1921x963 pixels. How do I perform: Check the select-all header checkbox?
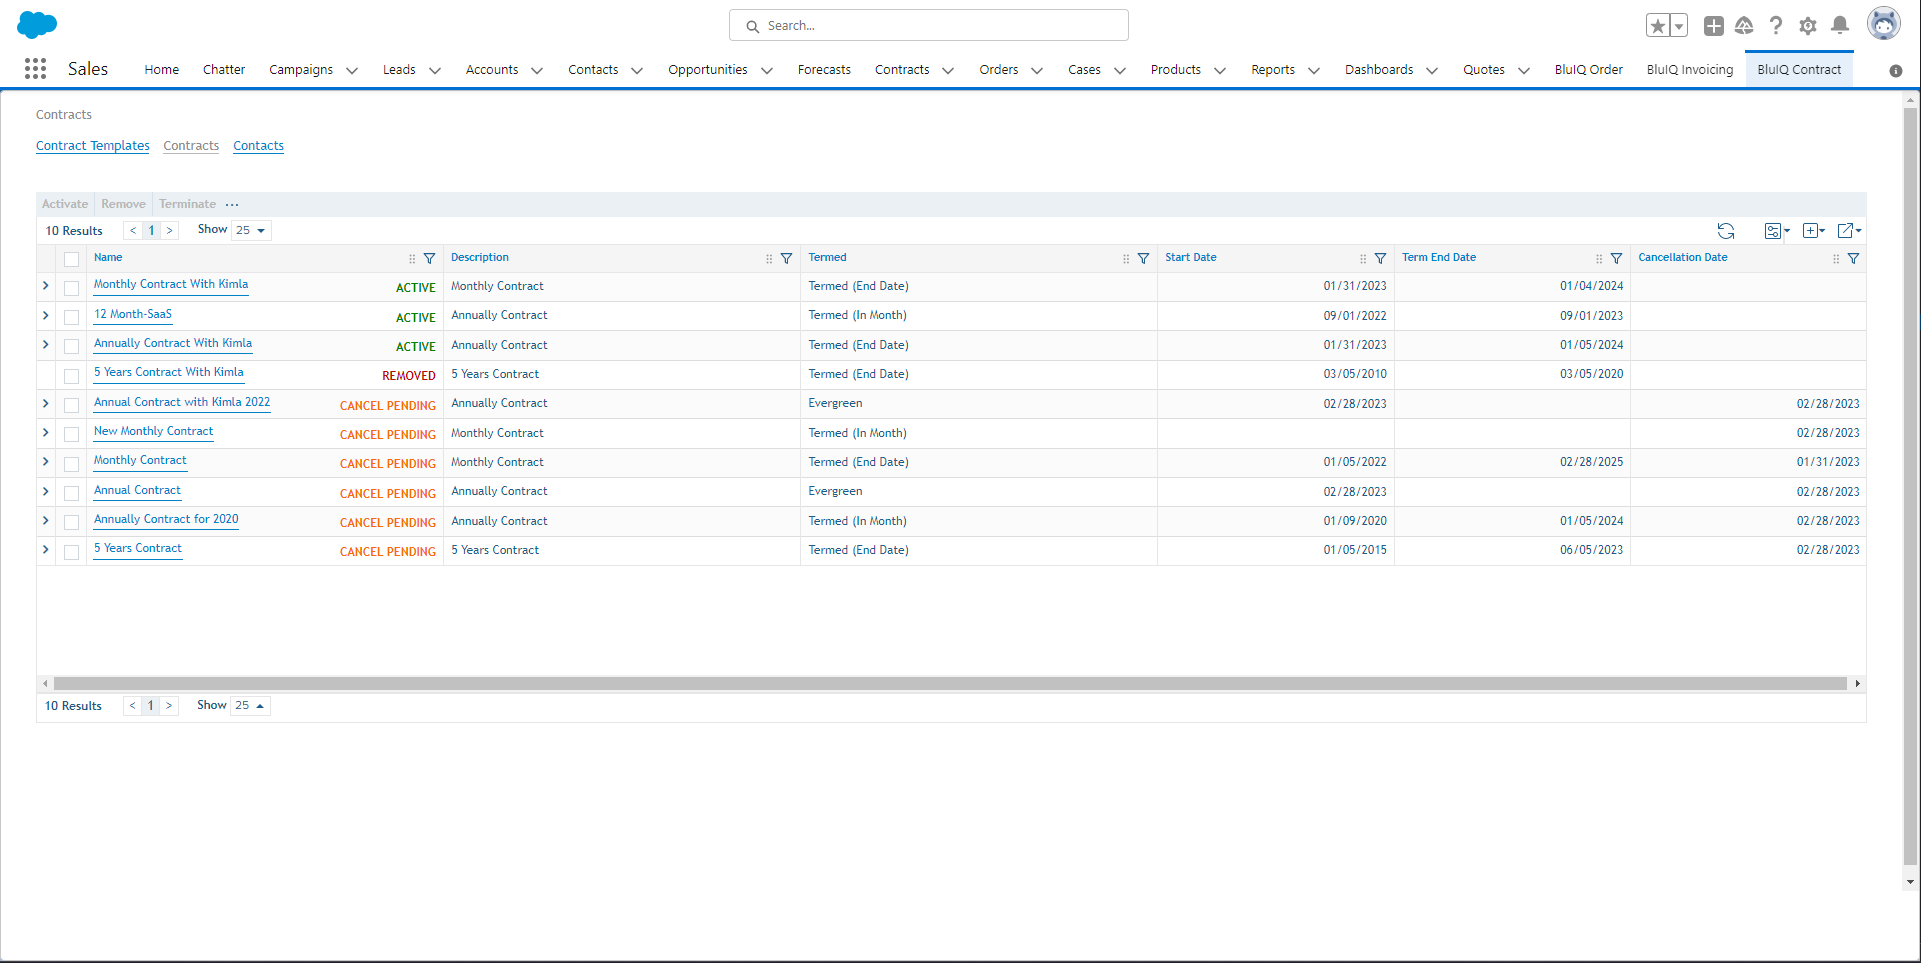(71, 259)
